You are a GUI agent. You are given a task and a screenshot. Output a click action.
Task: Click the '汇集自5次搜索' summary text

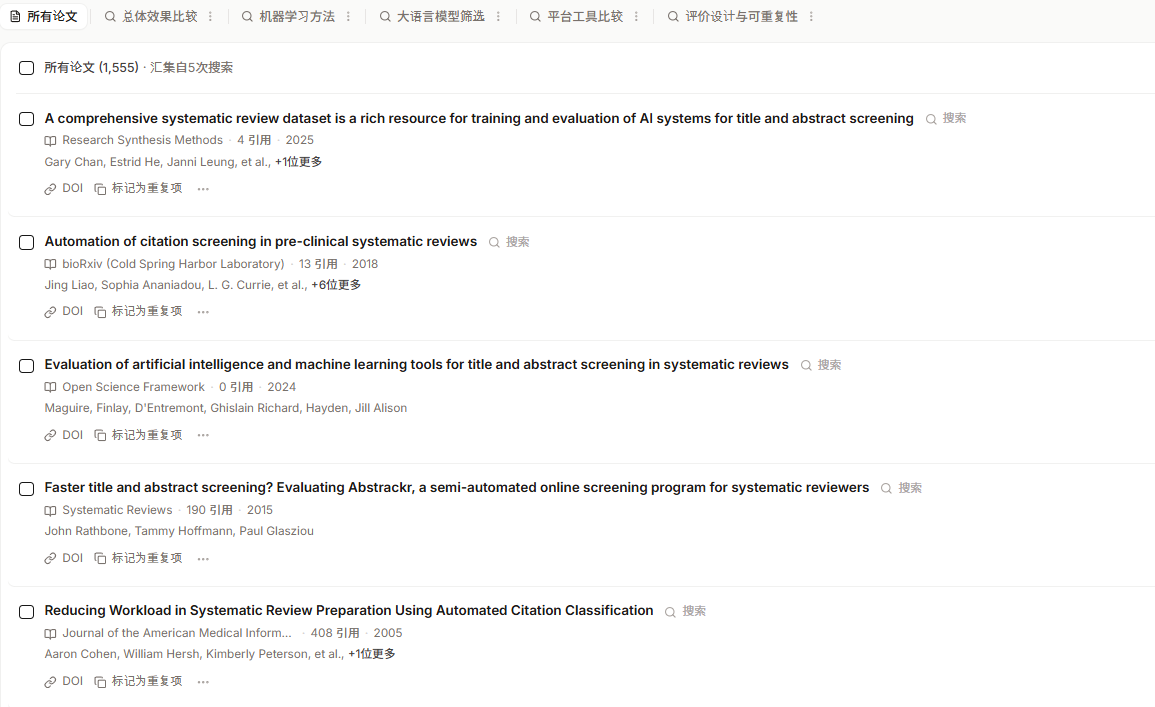click(x=192, y=68)
